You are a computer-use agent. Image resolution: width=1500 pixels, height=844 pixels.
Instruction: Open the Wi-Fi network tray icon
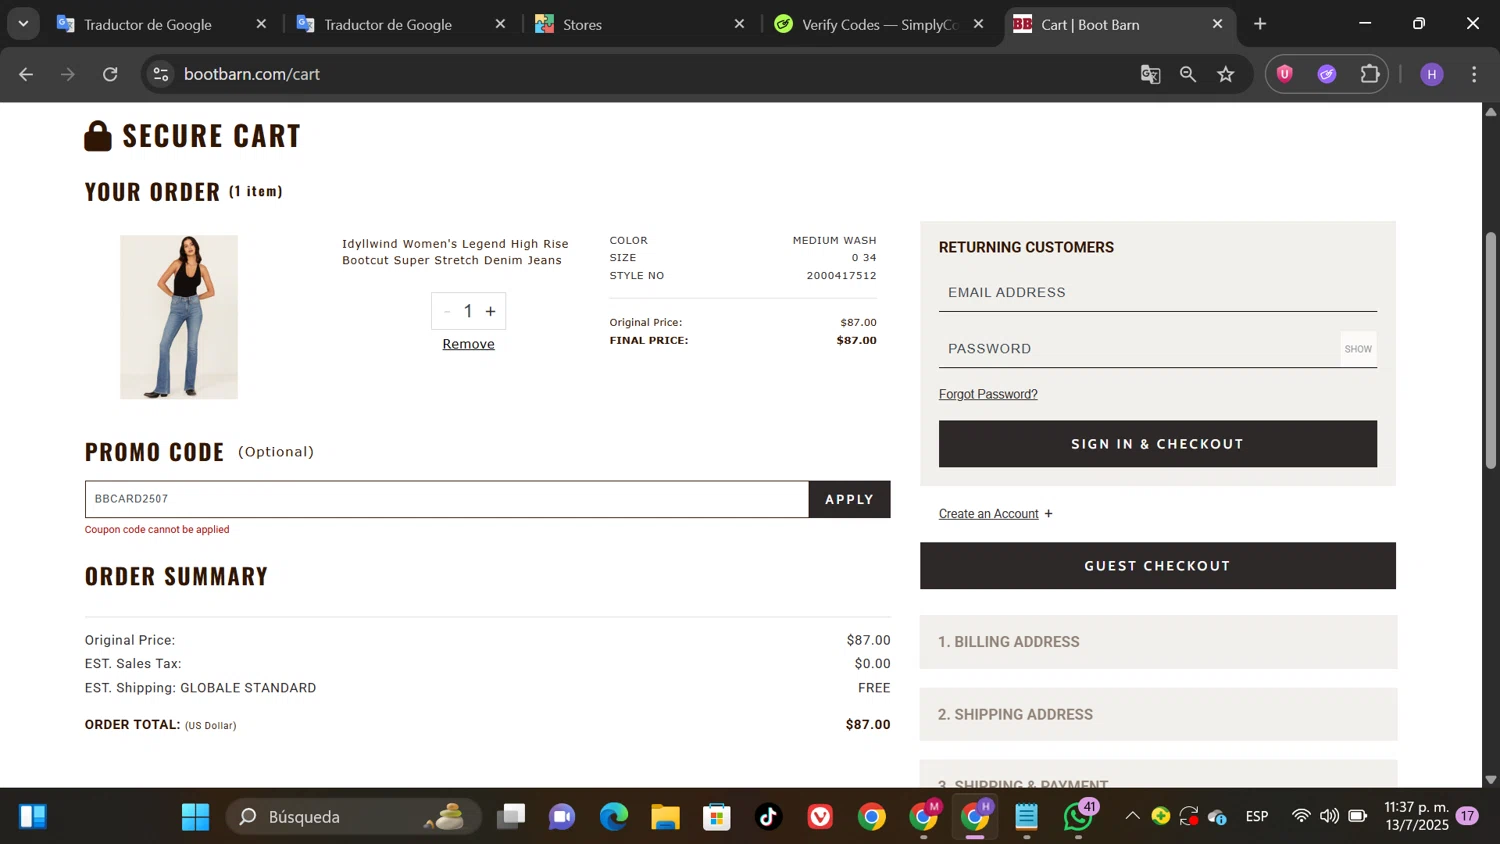[x=1301, y=817]
